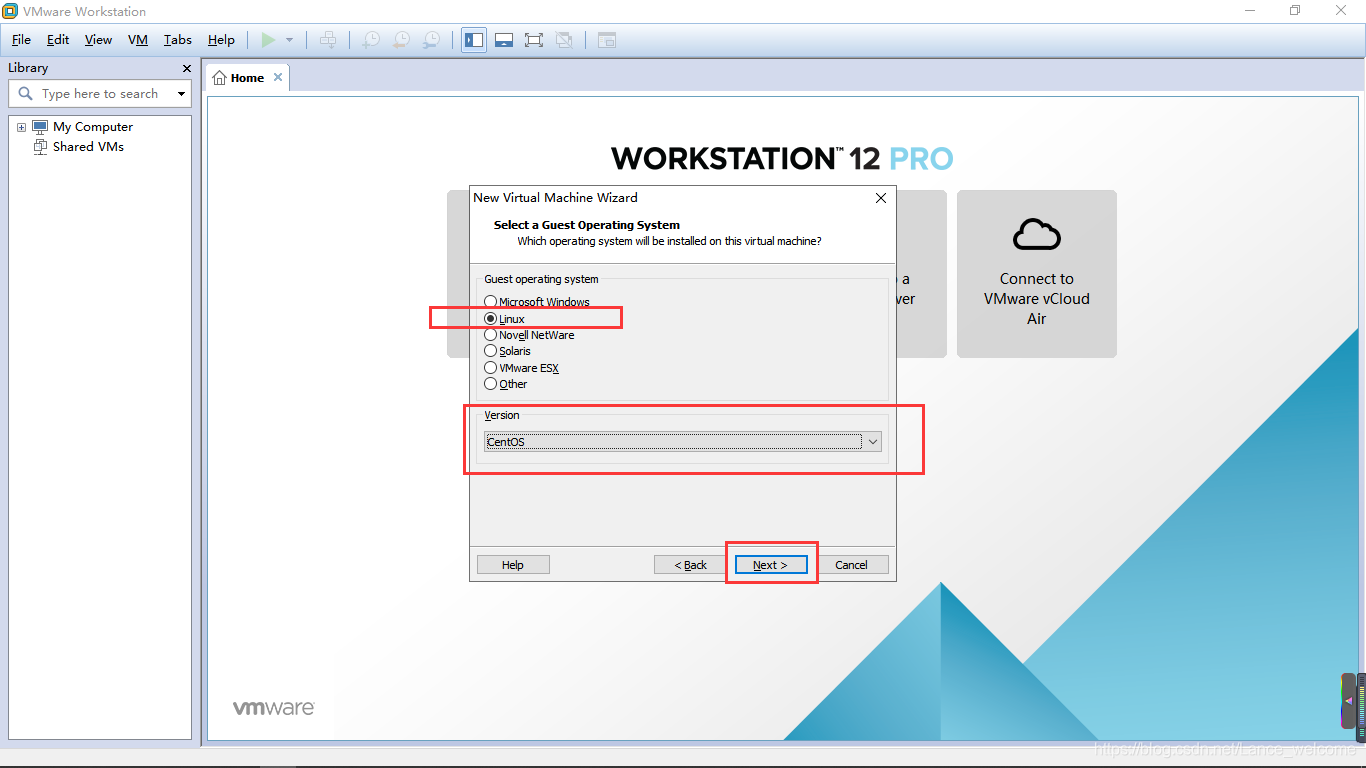The width and height of the screenshot is (1366, 768).
Task: Toggle the Show Library panel icon
Action: 474,40
